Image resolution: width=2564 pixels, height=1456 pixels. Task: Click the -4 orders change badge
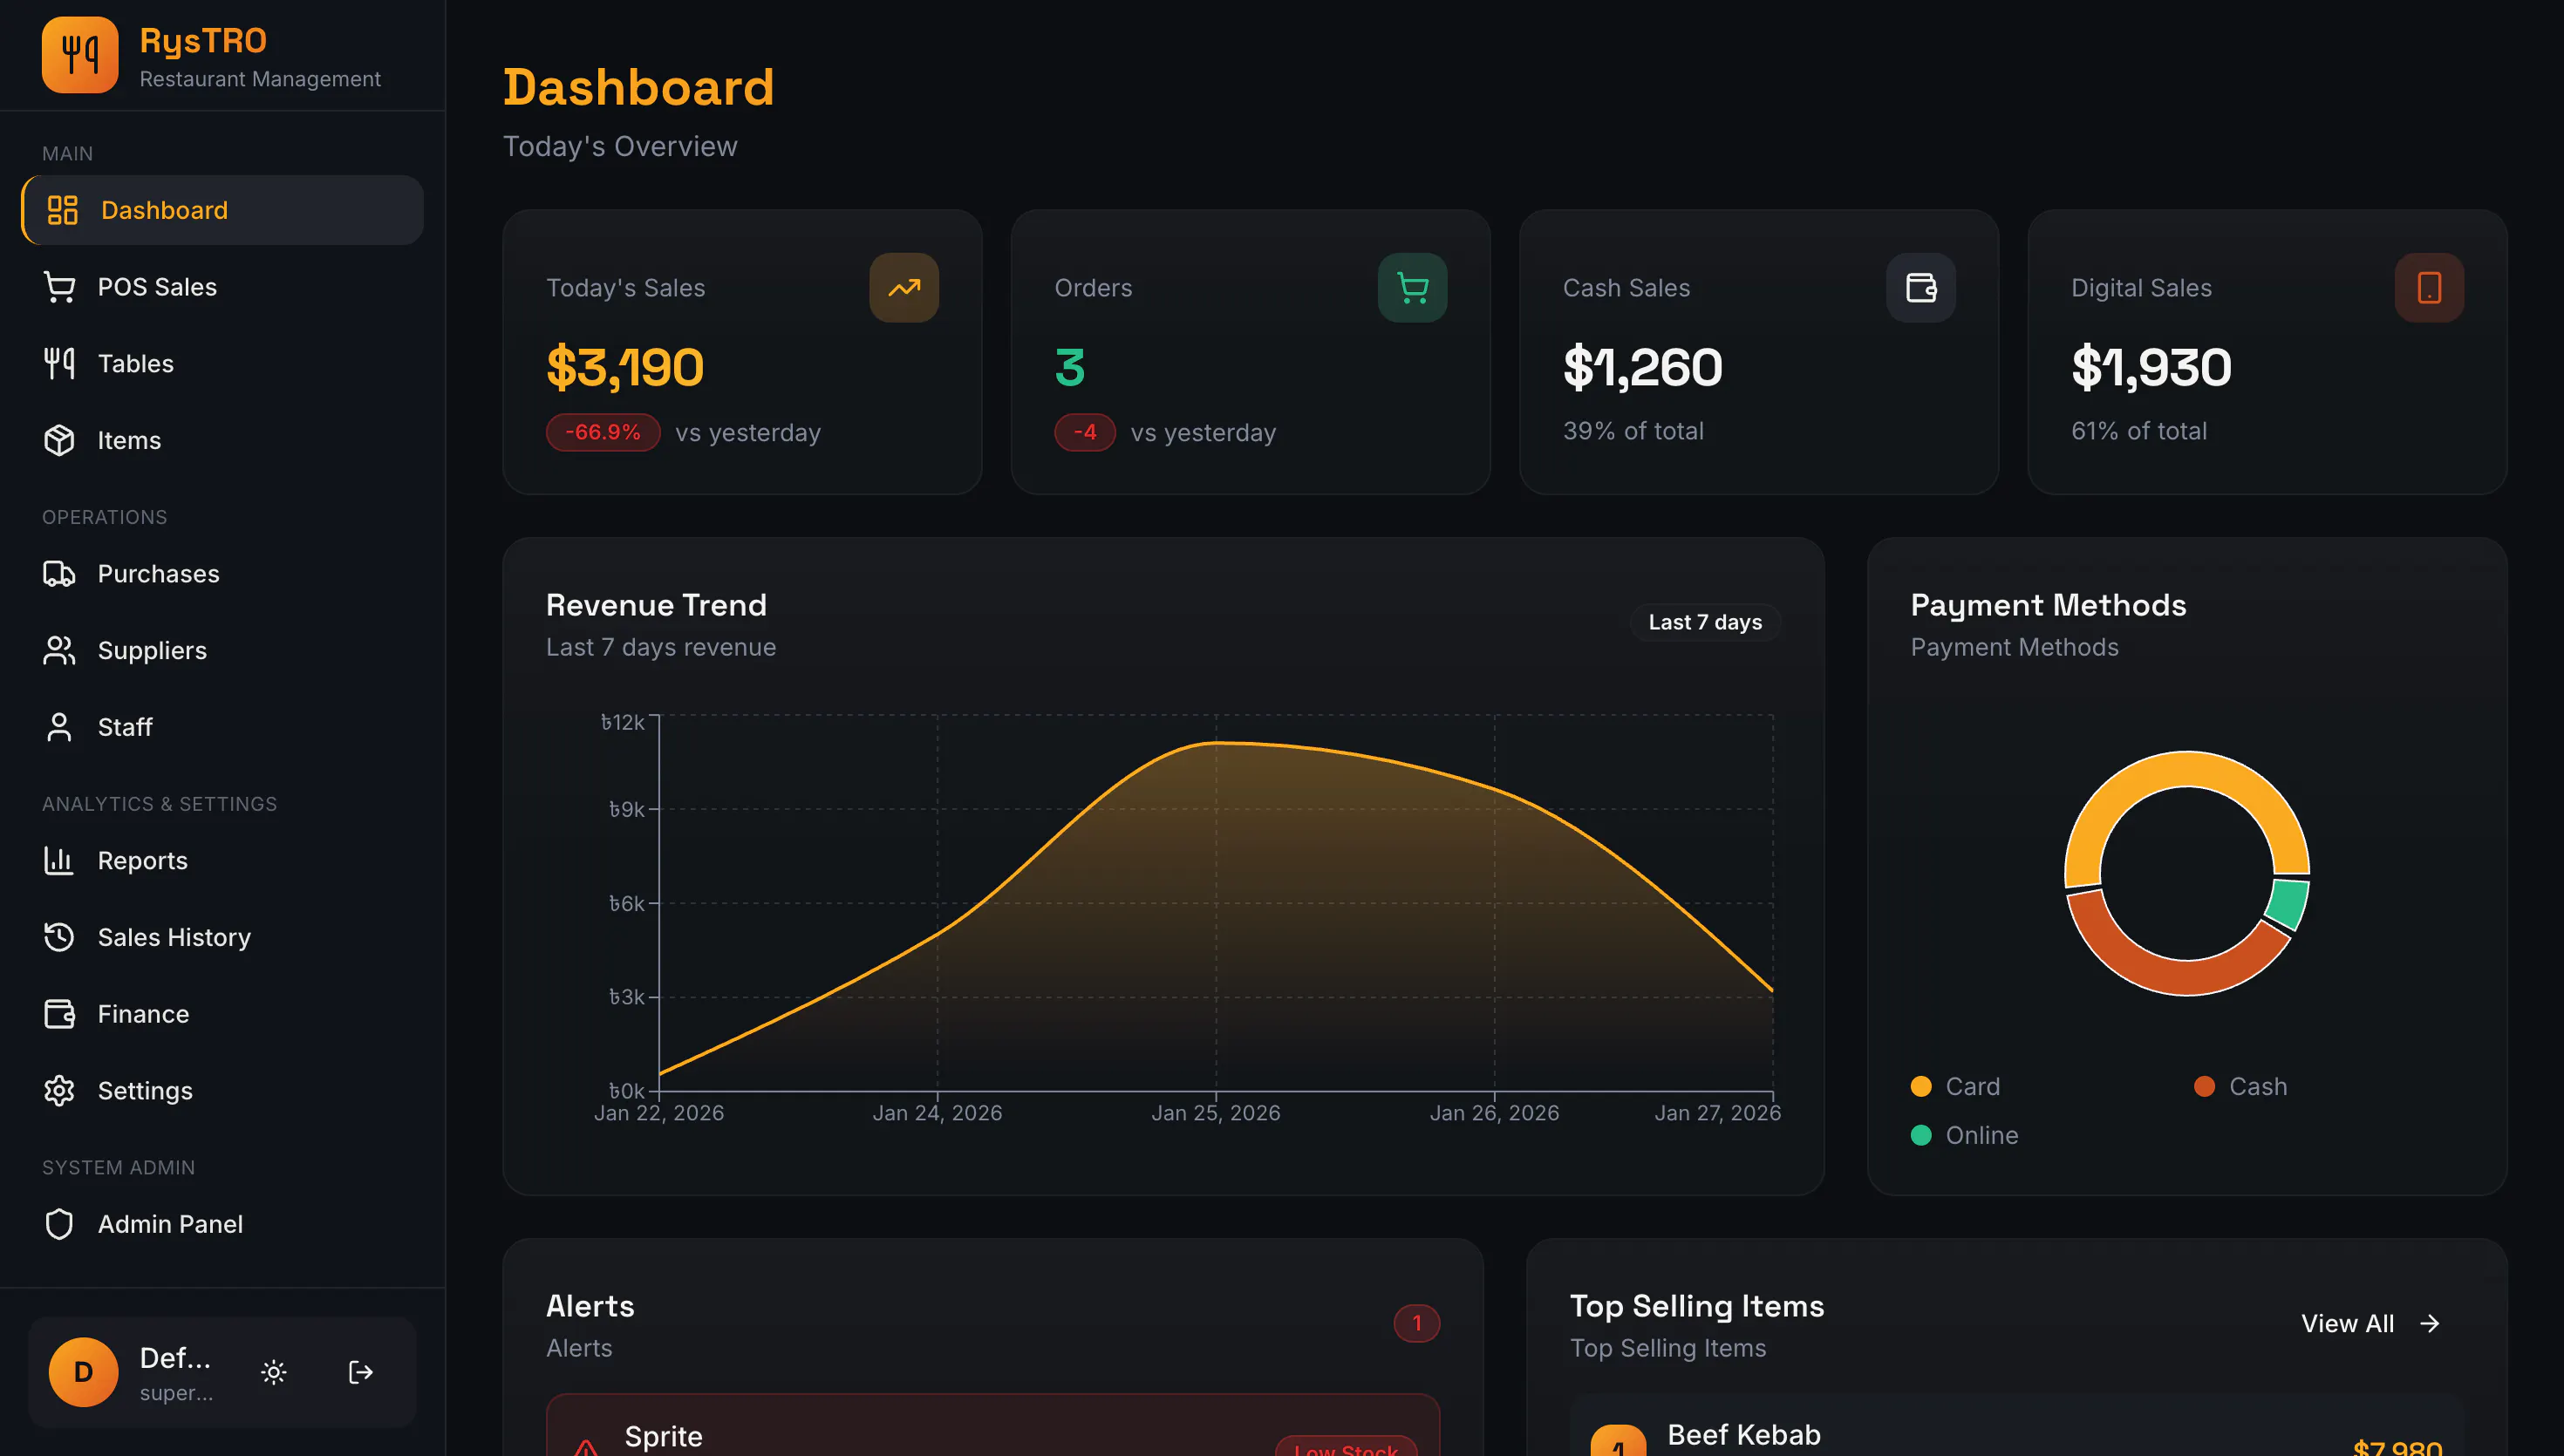(x=1085, y=432)
